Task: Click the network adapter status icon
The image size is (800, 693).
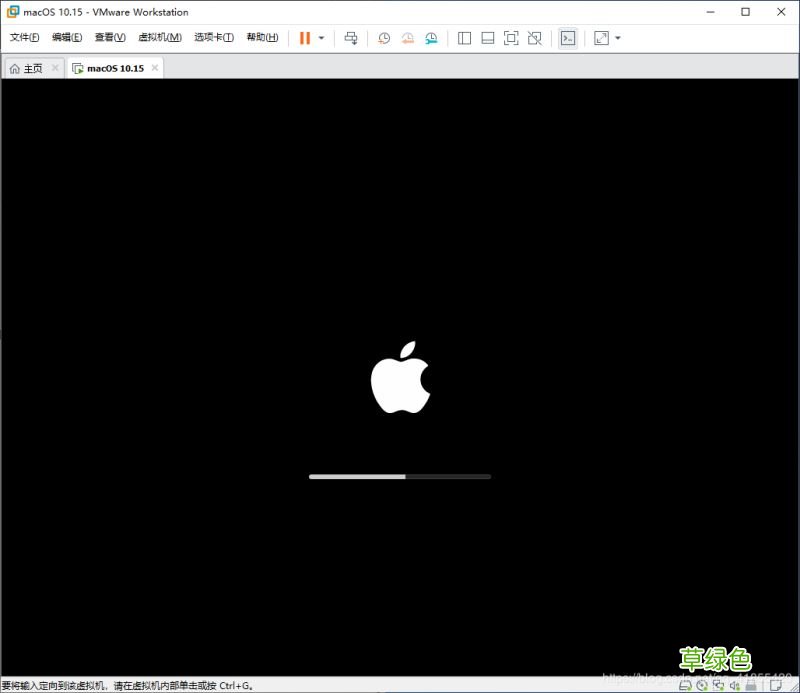Action: pos(718,686)
